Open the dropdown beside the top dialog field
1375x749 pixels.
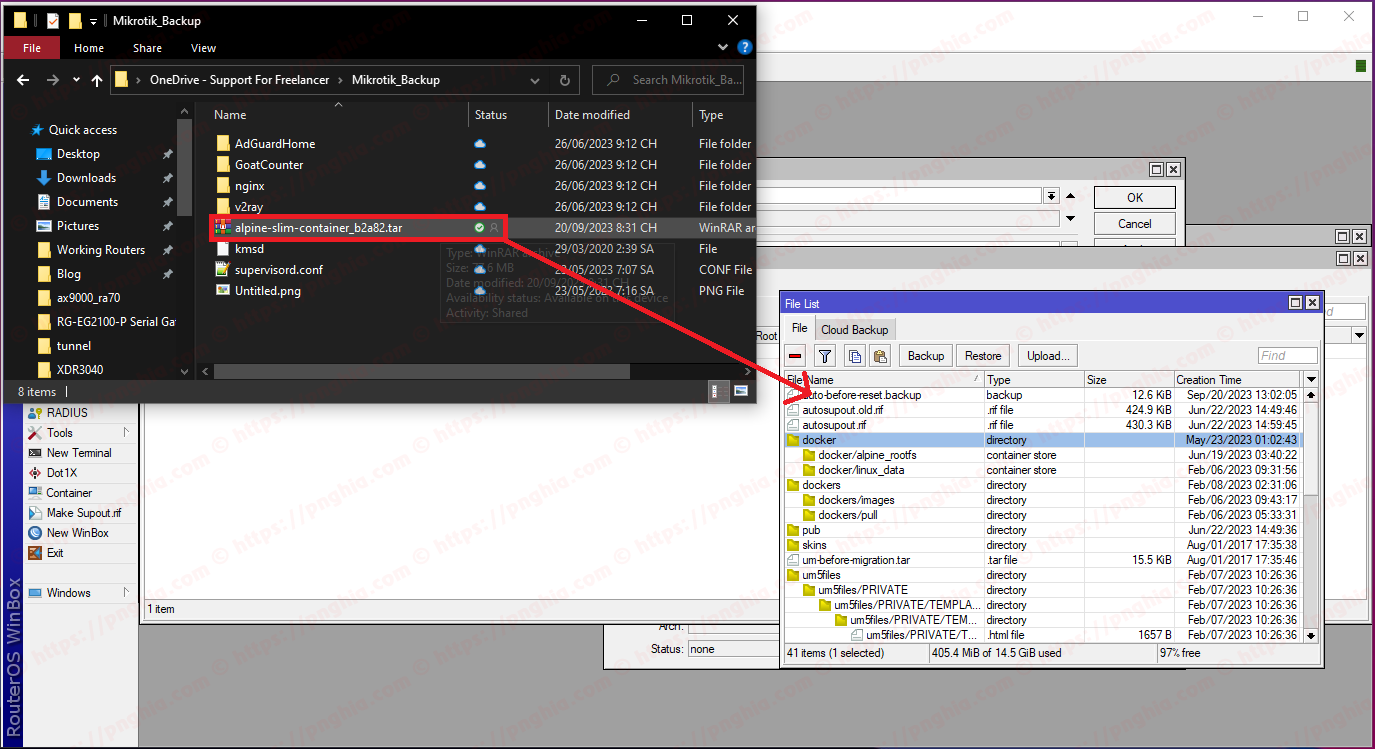1051,196
